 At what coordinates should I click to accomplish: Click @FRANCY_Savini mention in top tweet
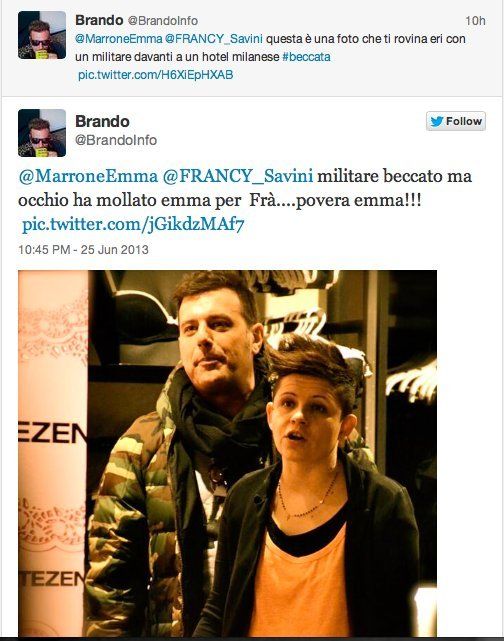pos(214,39)
